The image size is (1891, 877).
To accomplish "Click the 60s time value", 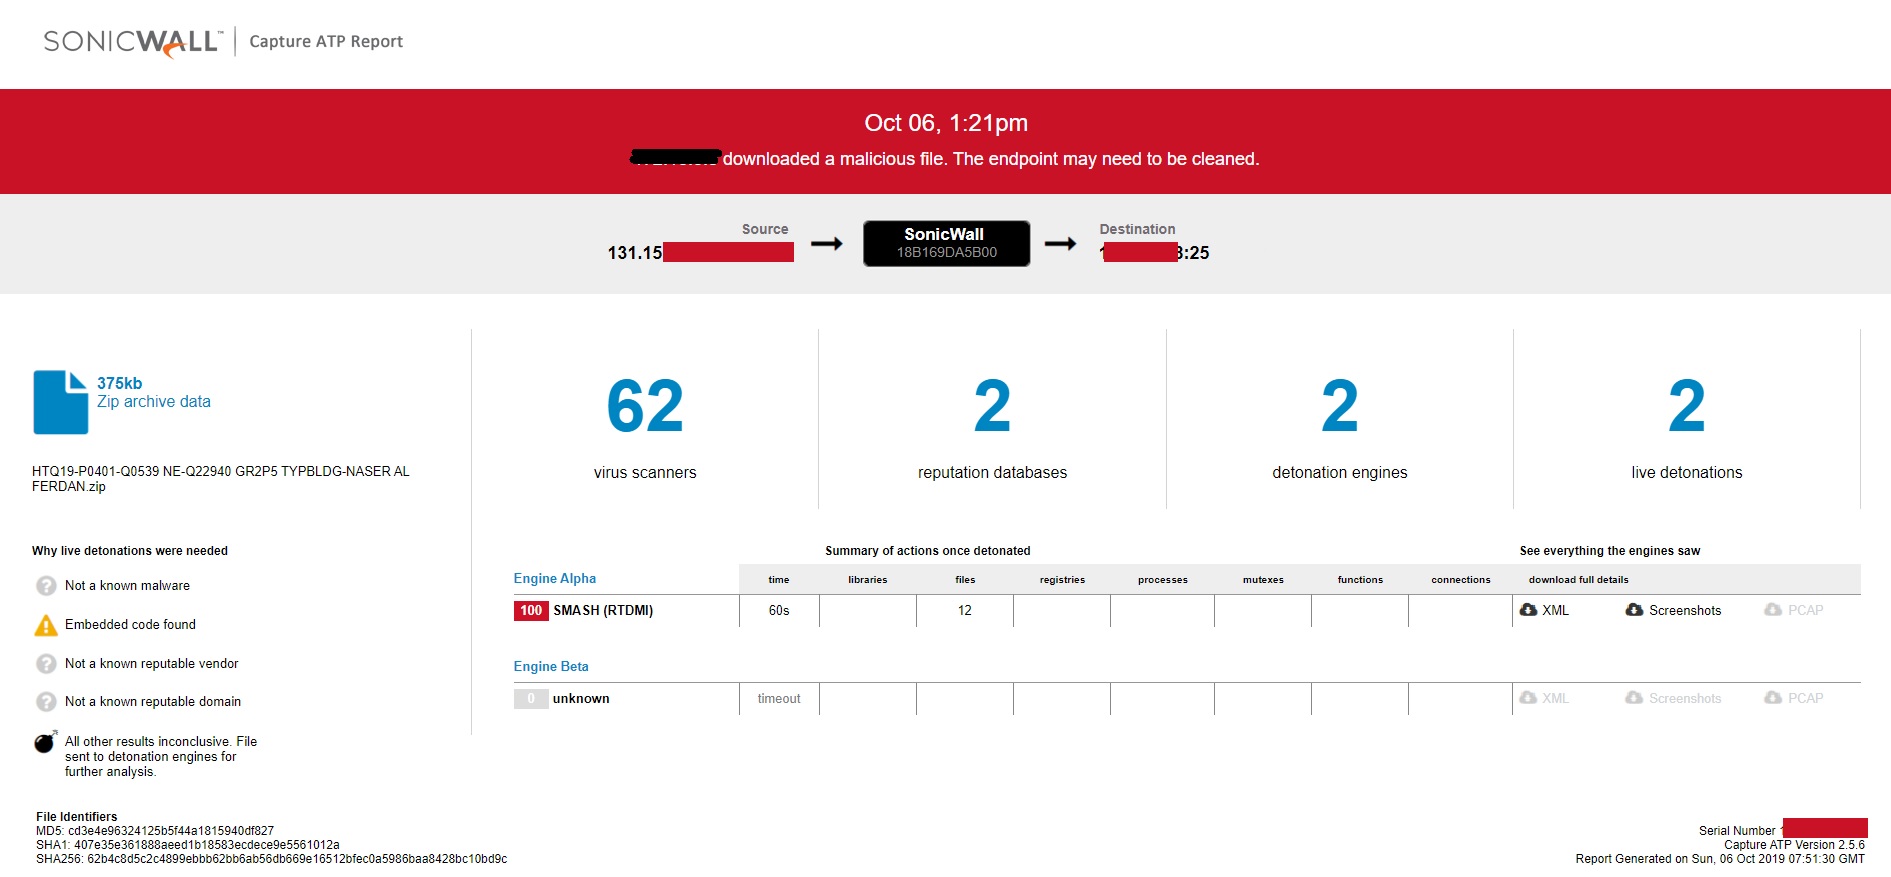I will coord(779,611).
